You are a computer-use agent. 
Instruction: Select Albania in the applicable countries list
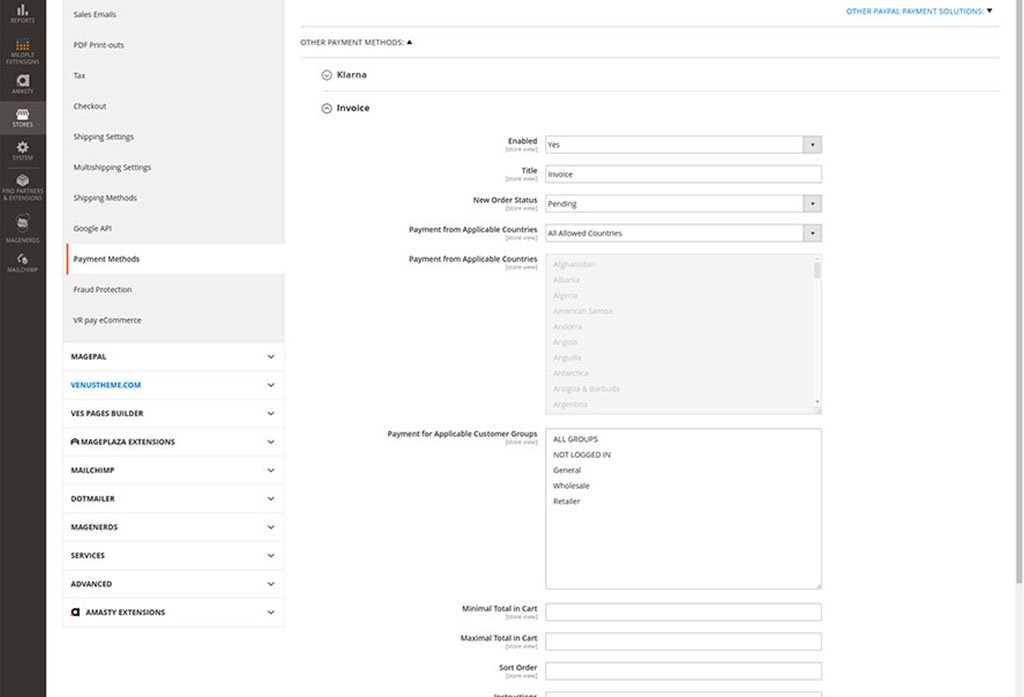(x=567, y=280)
